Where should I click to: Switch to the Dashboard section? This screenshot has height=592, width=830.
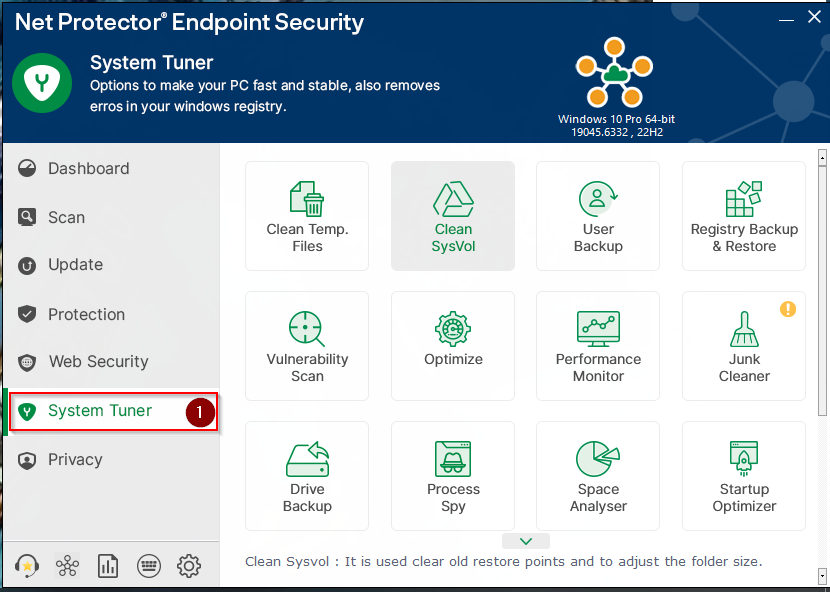88,169
